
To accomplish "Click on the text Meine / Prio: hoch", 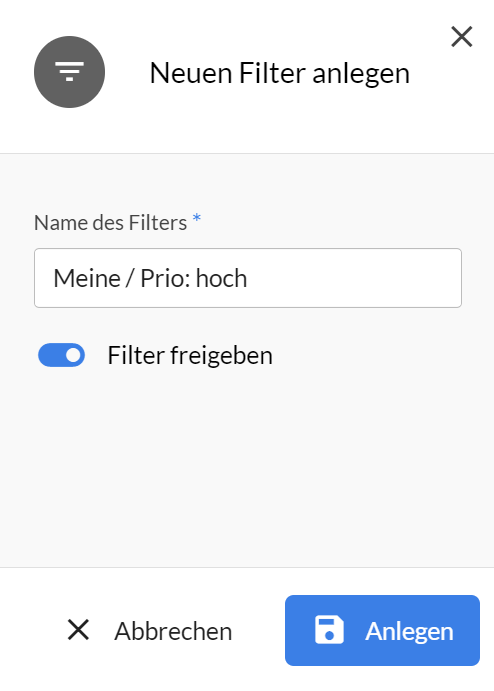I will click(x=150, y=278).
